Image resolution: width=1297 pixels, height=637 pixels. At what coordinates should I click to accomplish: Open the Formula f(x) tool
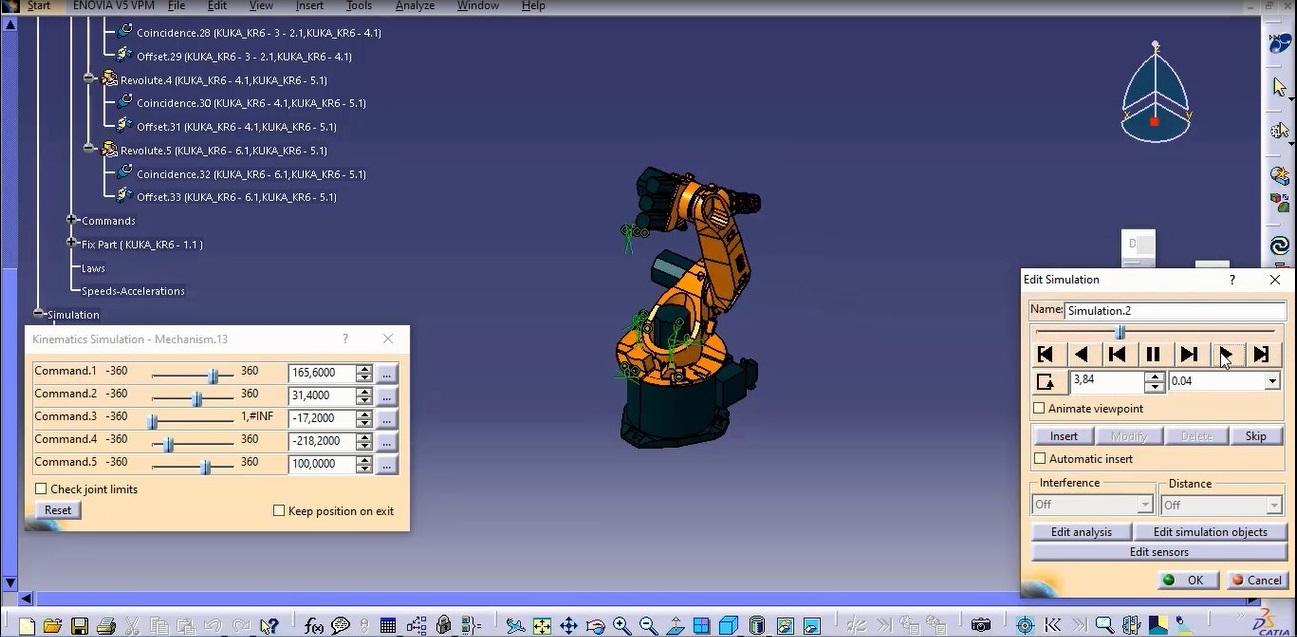click(314, 626)
